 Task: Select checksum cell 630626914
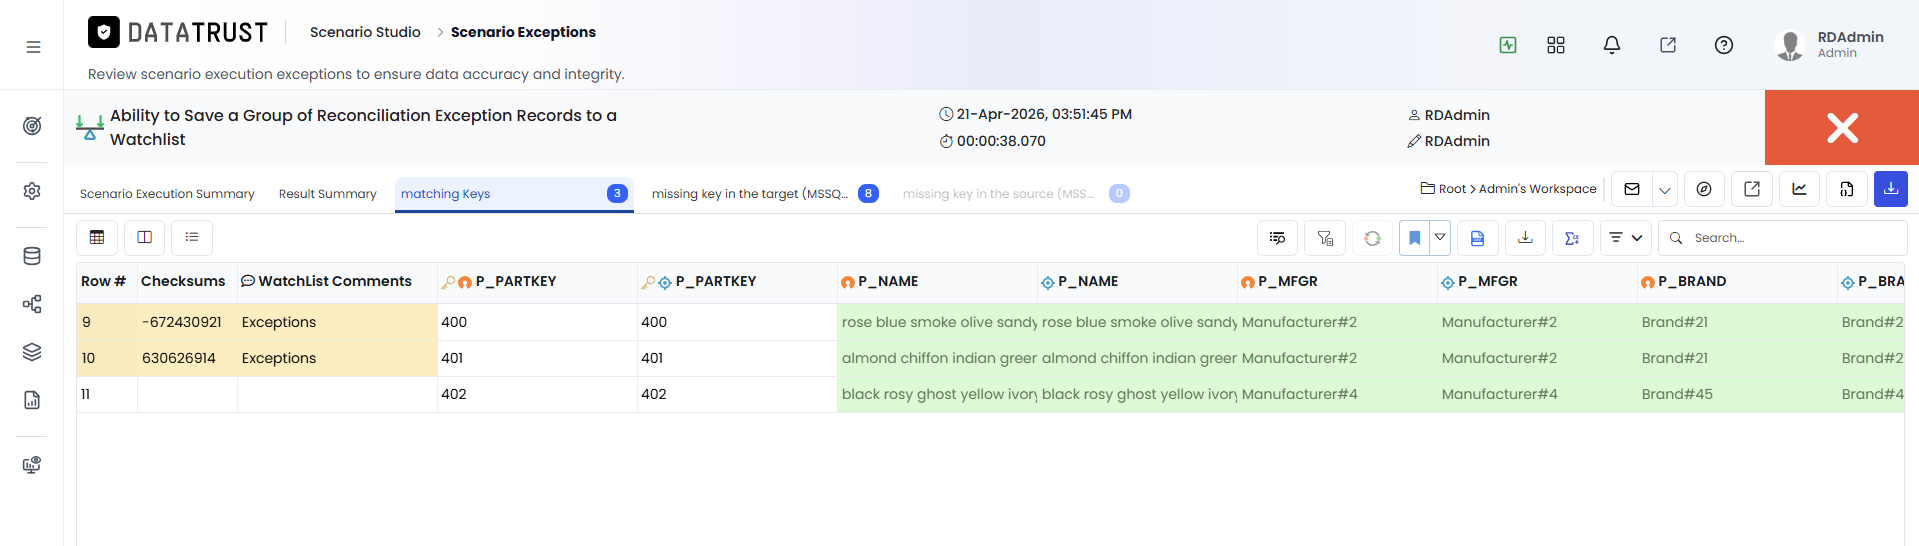pos(187,358)
